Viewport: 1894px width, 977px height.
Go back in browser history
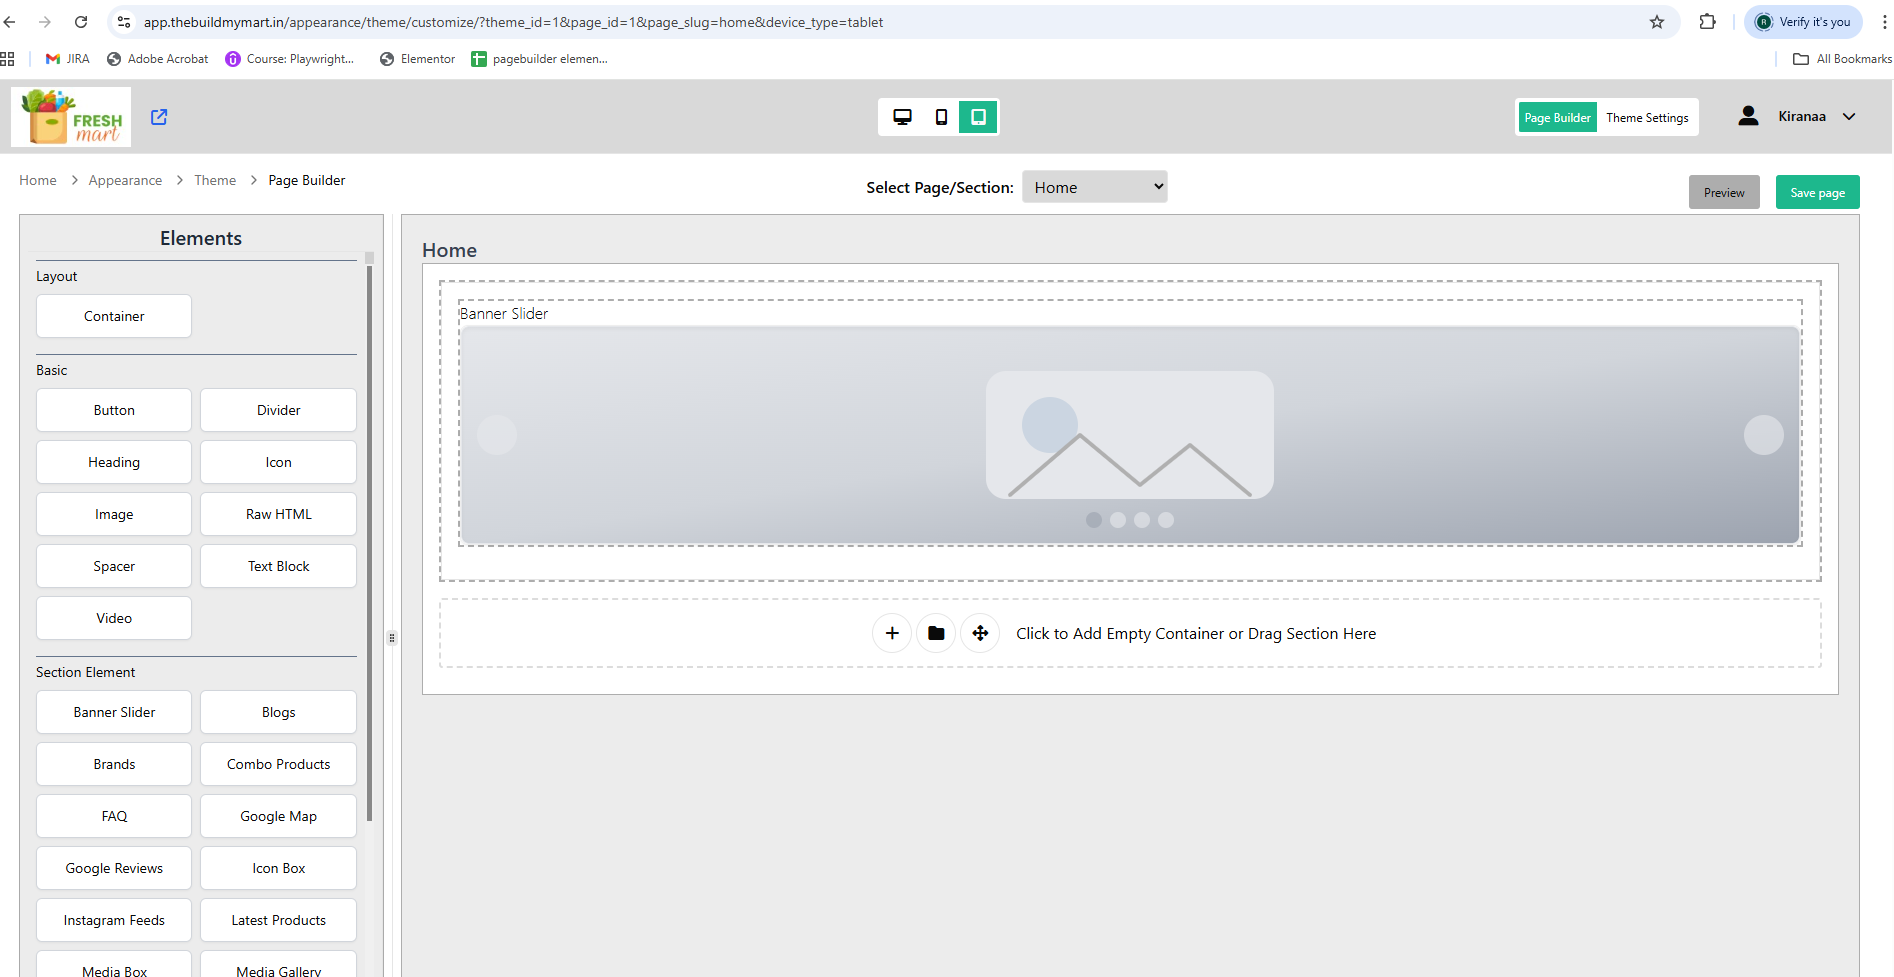pyautogui.click(x=9, y=22)
